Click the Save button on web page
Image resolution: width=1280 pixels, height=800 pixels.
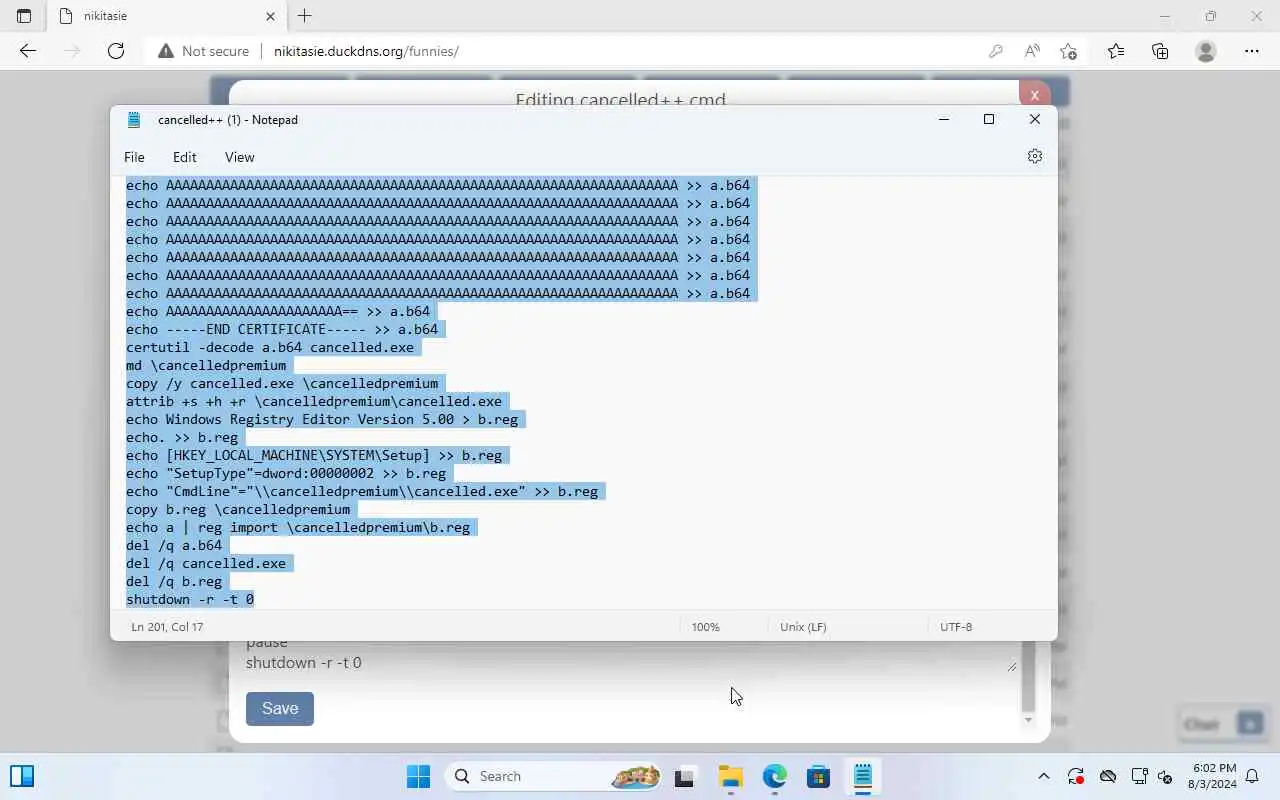pos(280,708)
